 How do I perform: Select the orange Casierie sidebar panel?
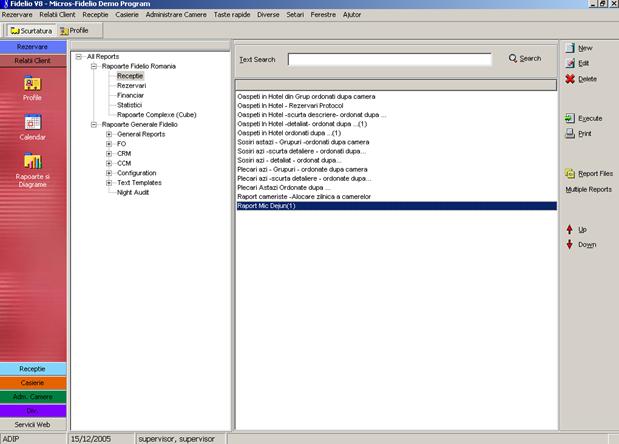click(33, 383)
